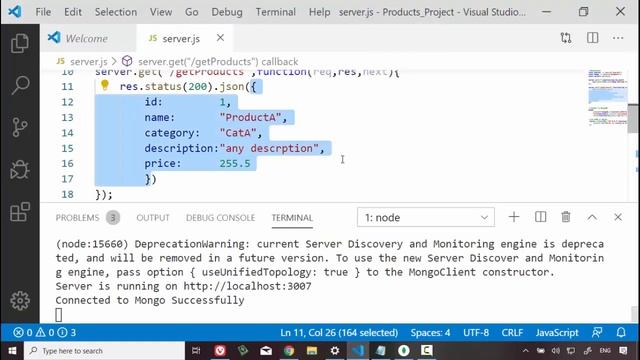Click the VS Code taskbar icon
The image size is (640, 360).
(358, 351)
